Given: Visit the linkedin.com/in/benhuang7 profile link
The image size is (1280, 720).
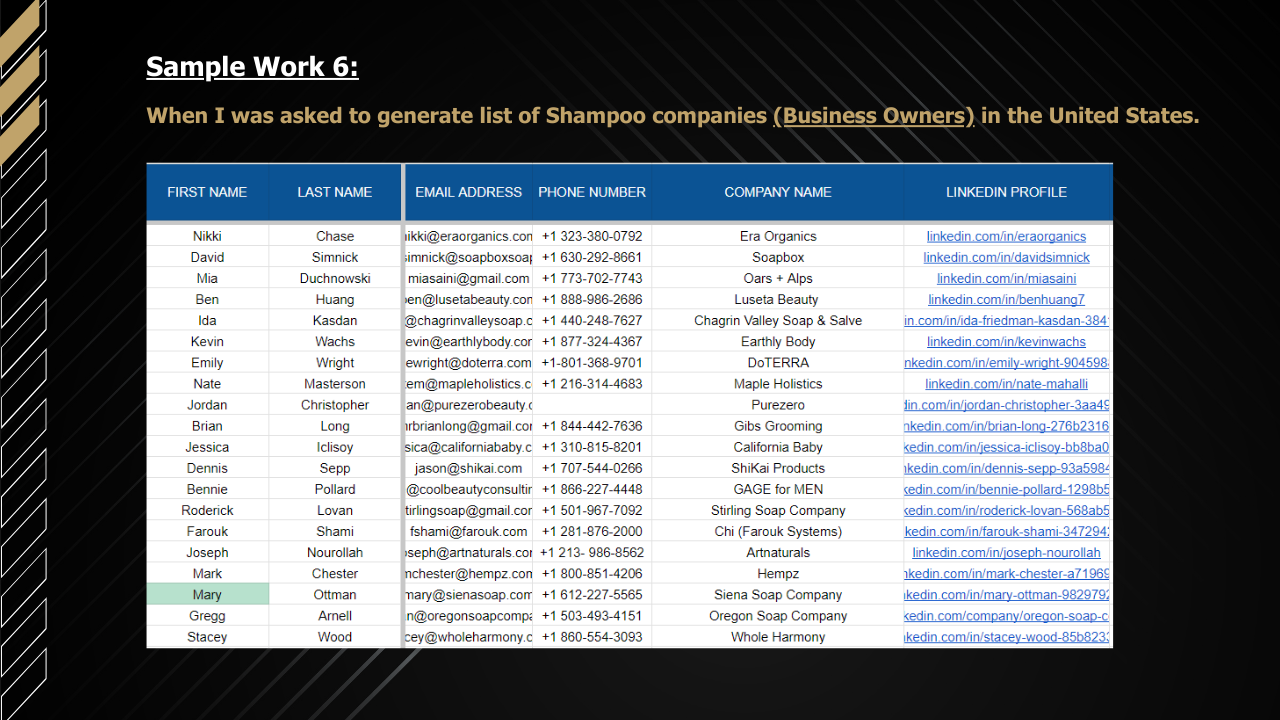Looking at the screenshot, I should click(x=1006, y=300).
